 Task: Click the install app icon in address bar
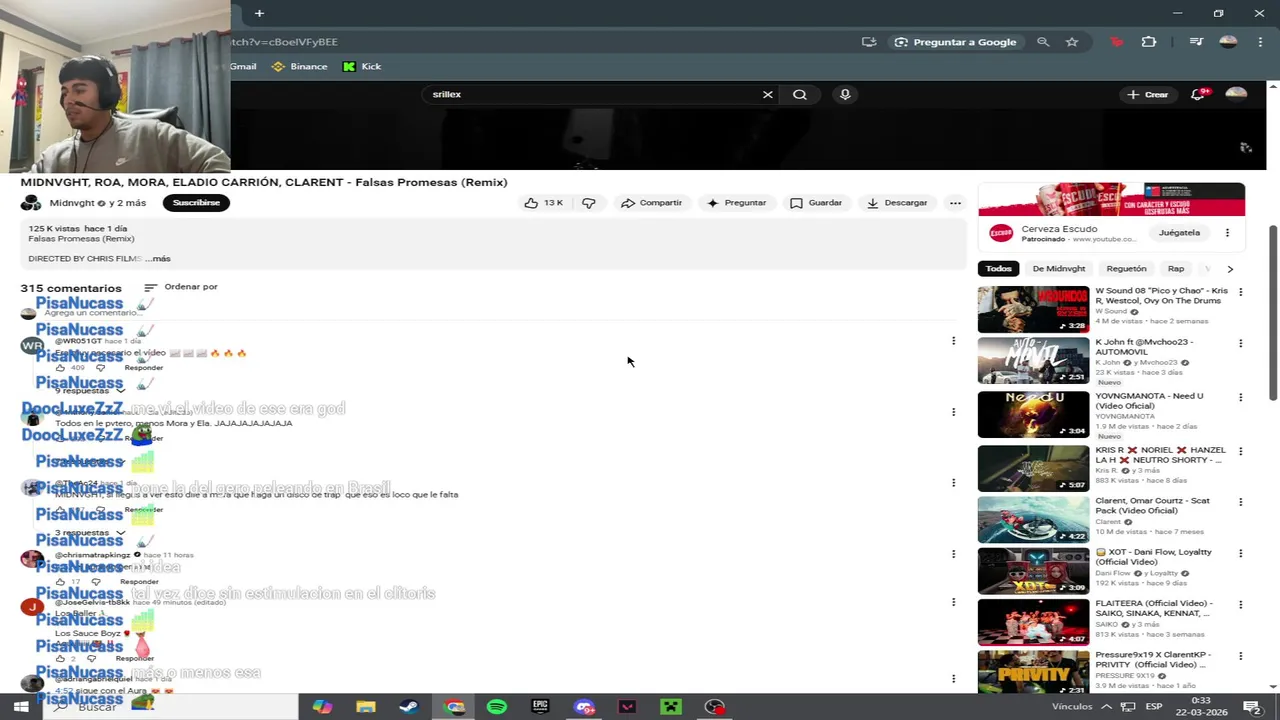click(x=869, y=42)
